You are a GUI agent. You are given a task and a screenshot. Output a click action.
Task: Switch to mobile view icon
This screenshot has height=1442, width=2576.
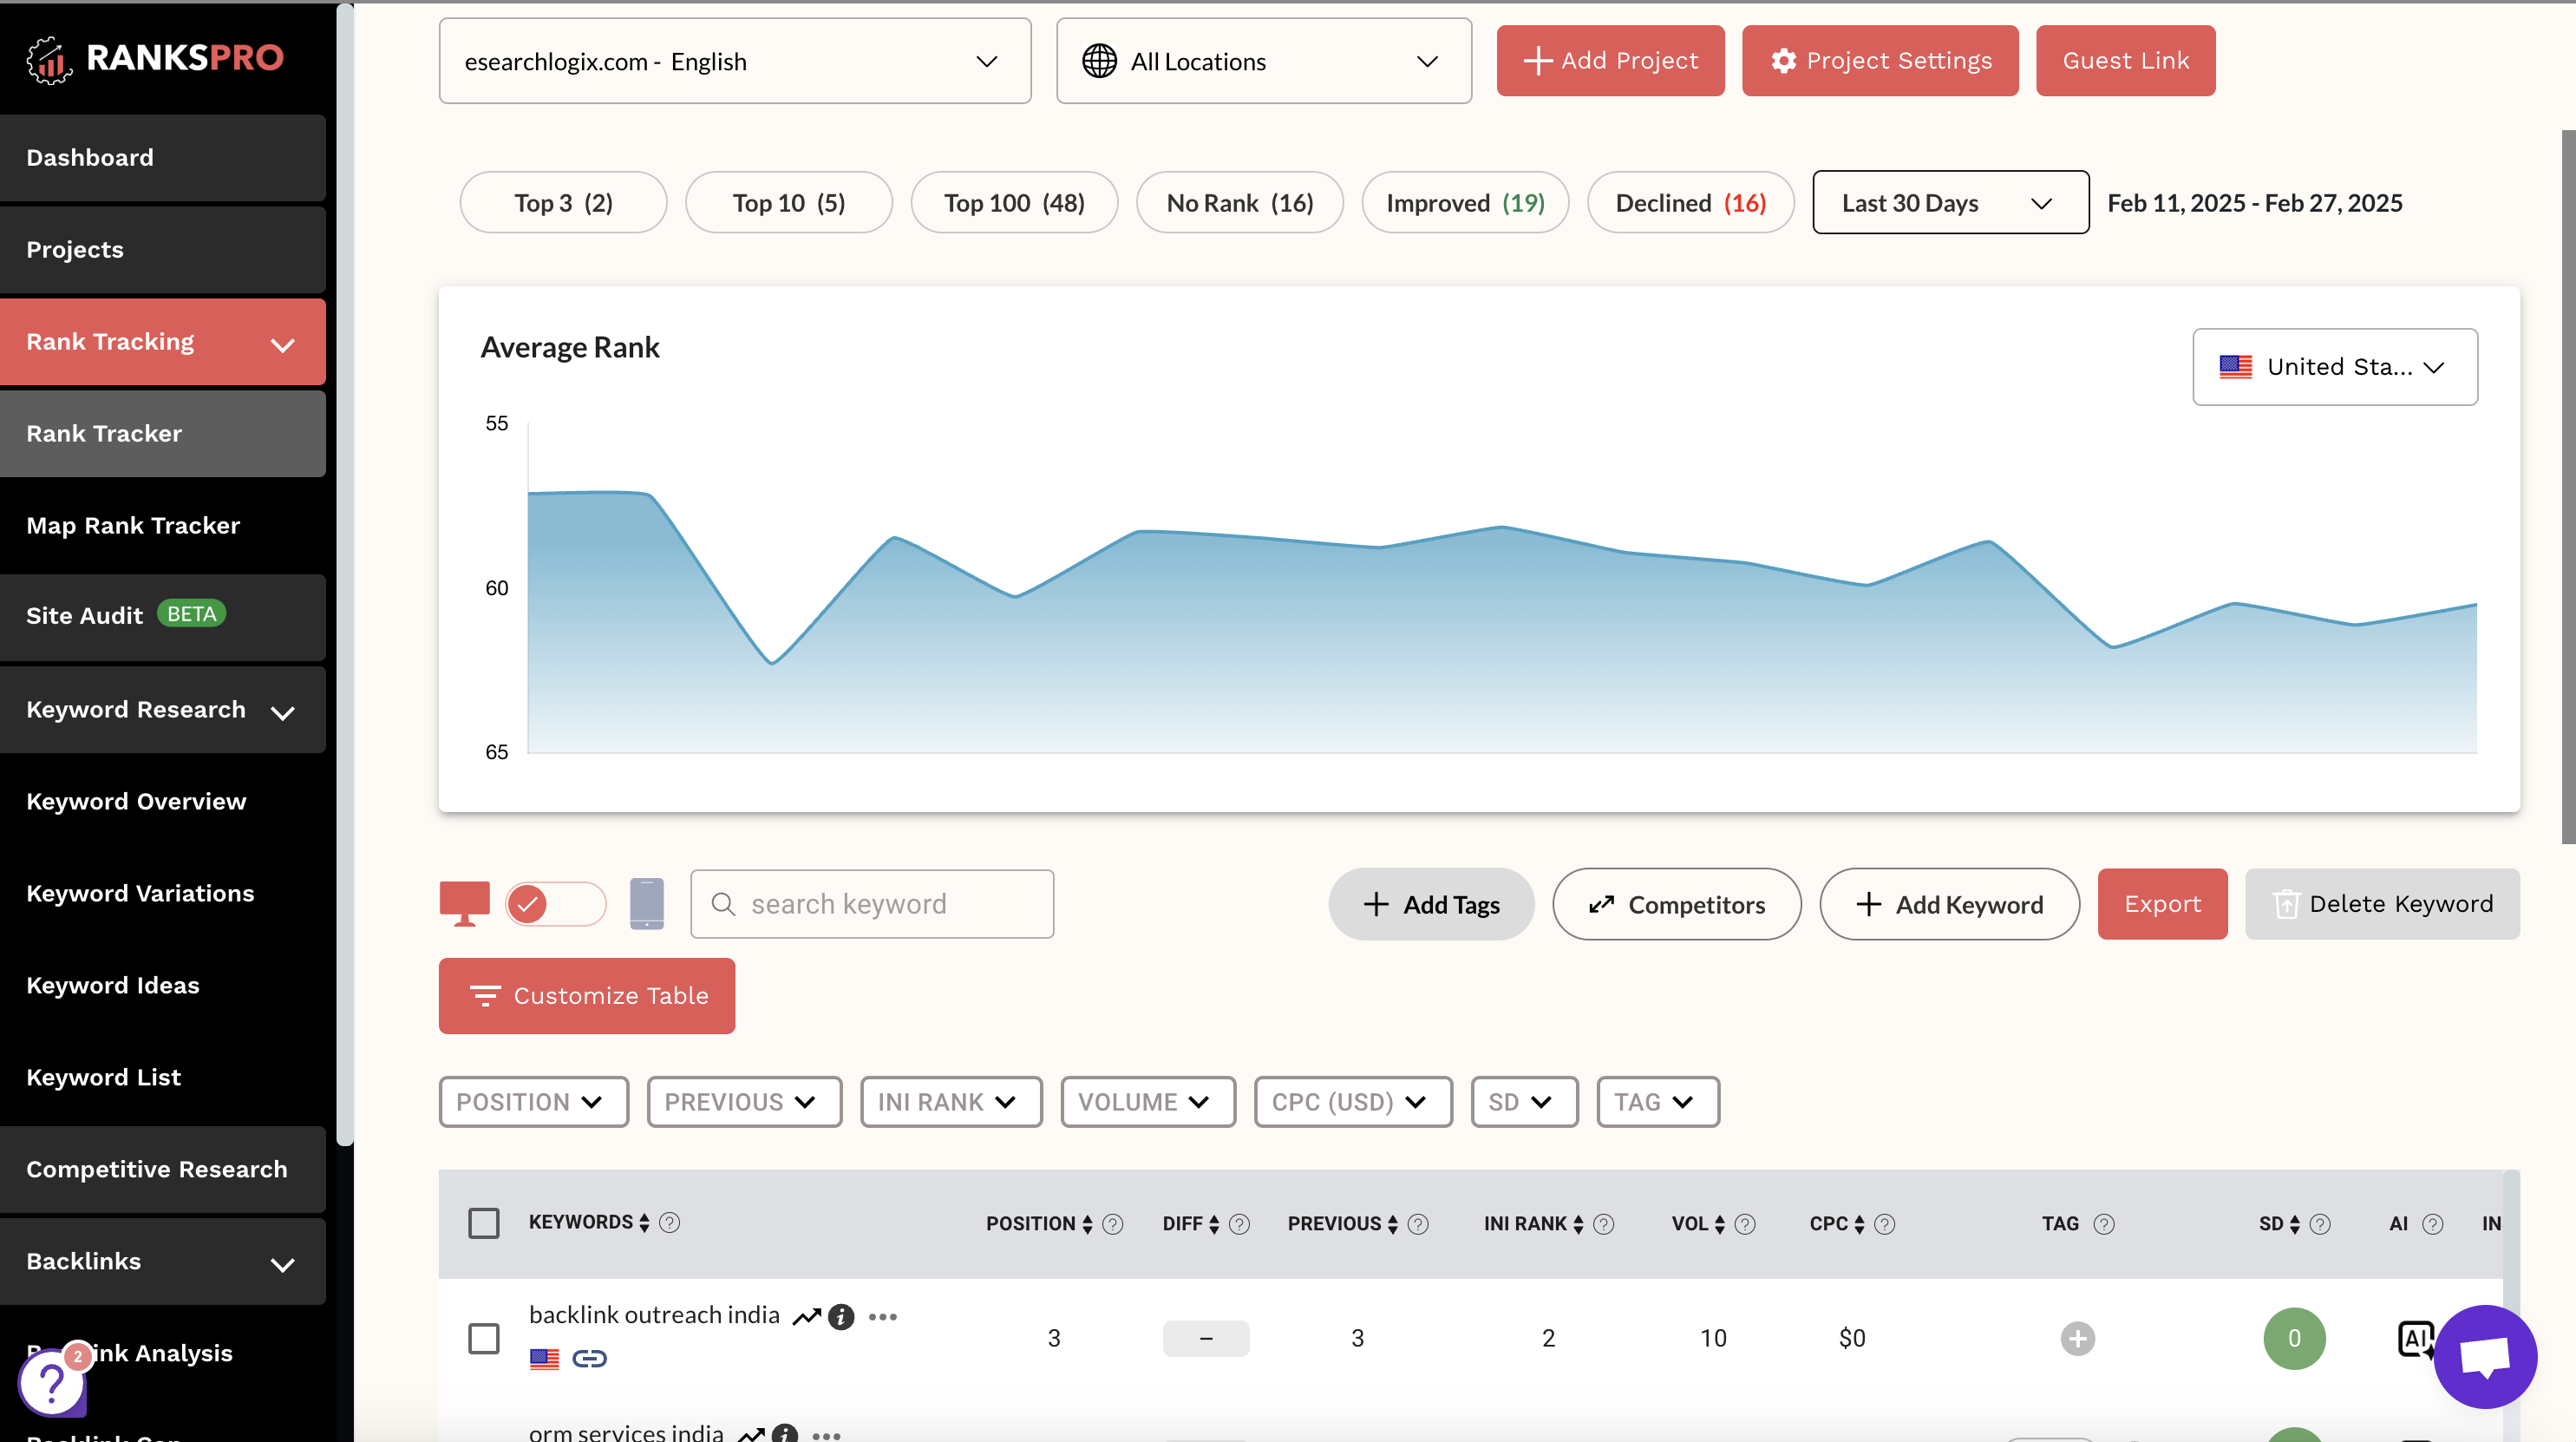click(648, 903)
